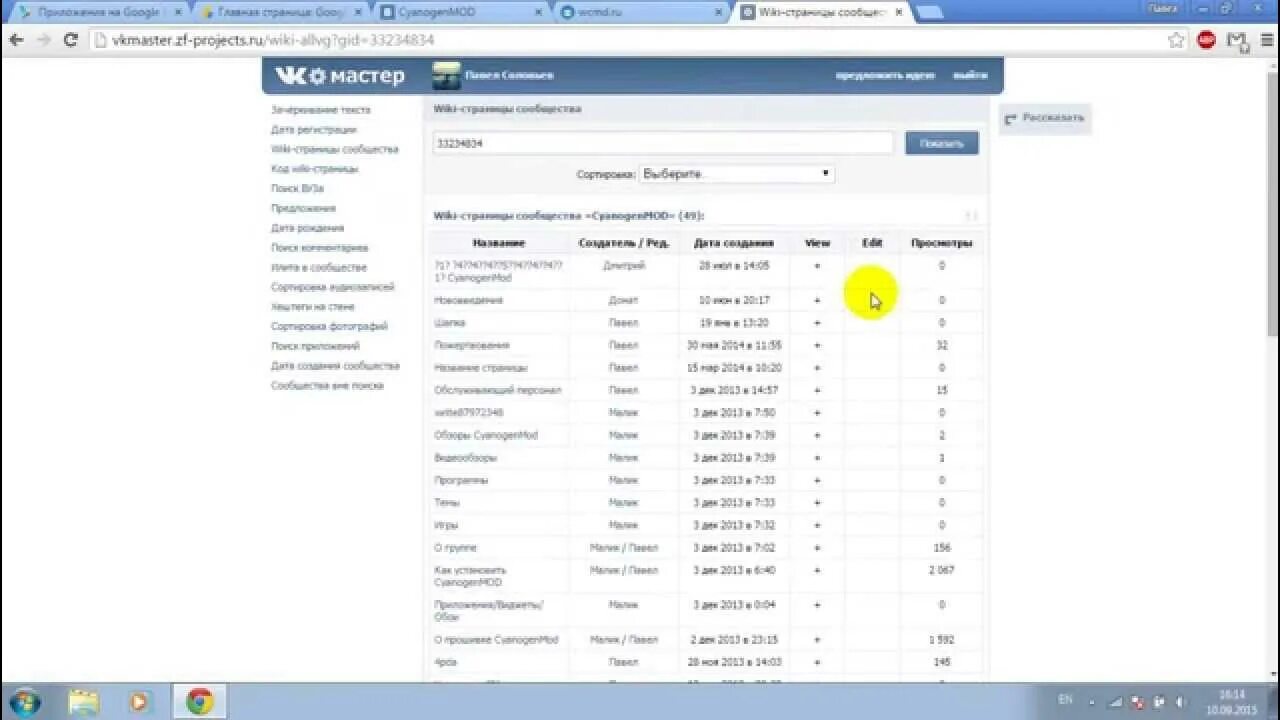Click the volume icon in system tray
1280x720 pixels.
coord(1181,701)
